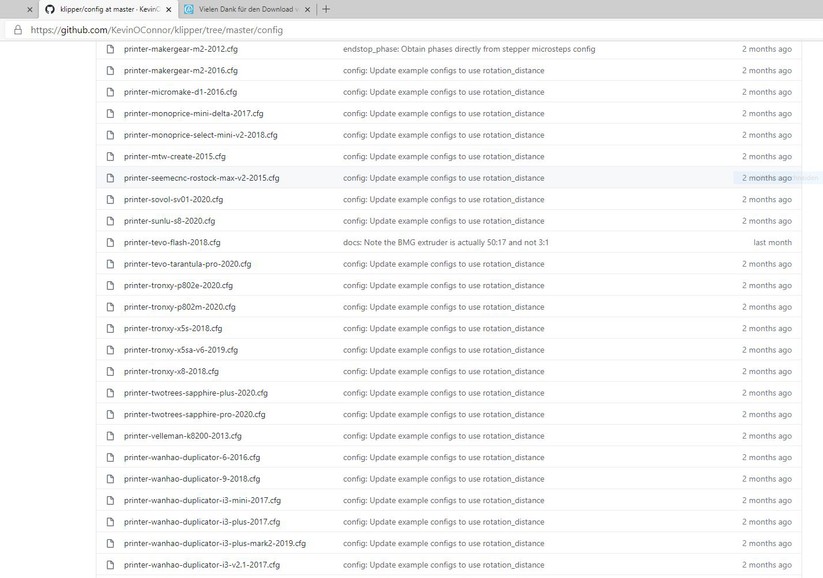
Task: Click file icon next to printer-wanhao-duplicator-i3-v2.1-2017.cfg
Action: (x=111, y=565)
